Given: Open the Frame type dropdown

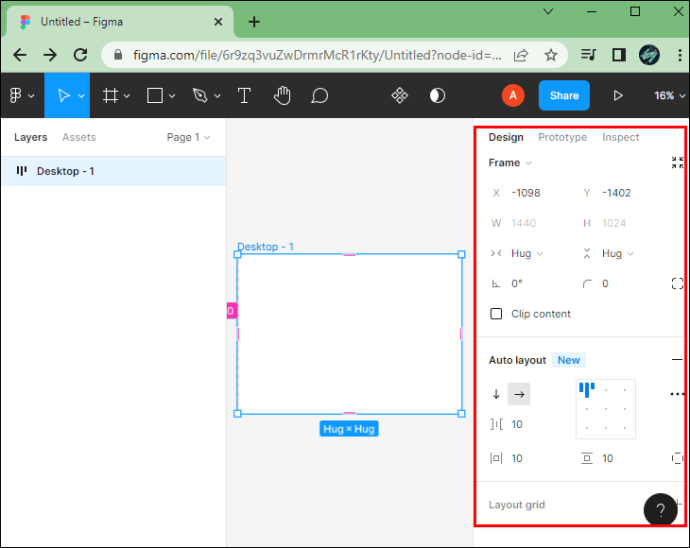Looking at the screenshot, I should coord(510,163).
